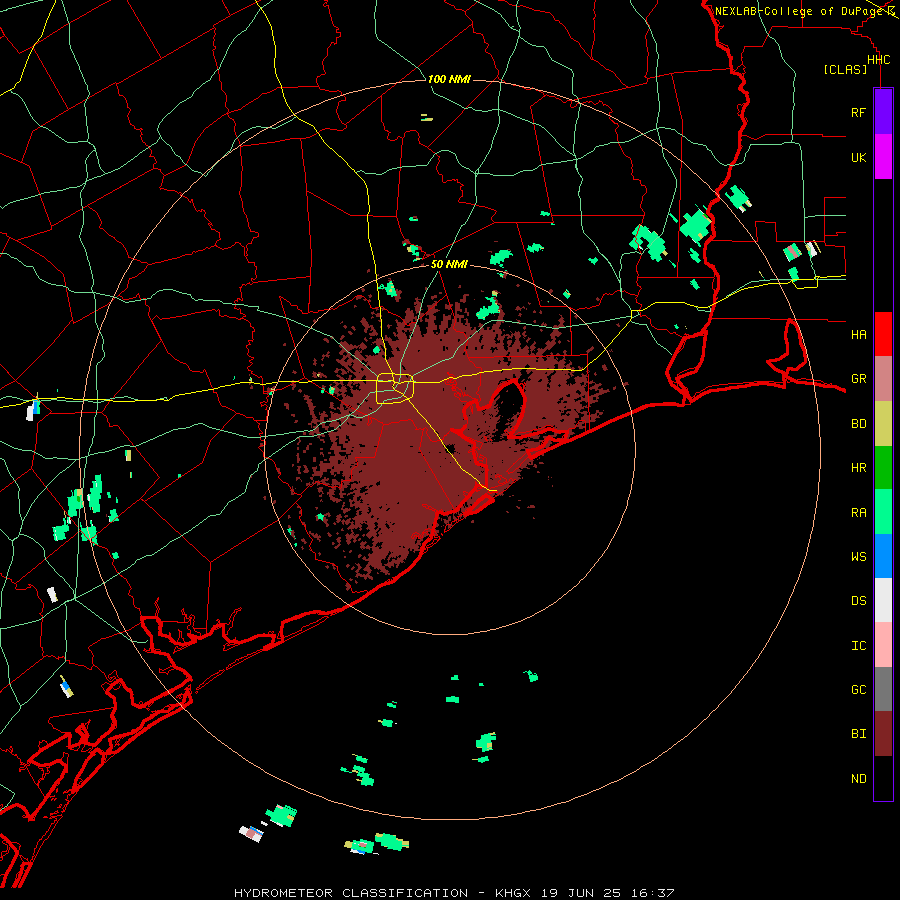
Task: Click the ND label text in the legend
Action: click(x=859, y=778)
